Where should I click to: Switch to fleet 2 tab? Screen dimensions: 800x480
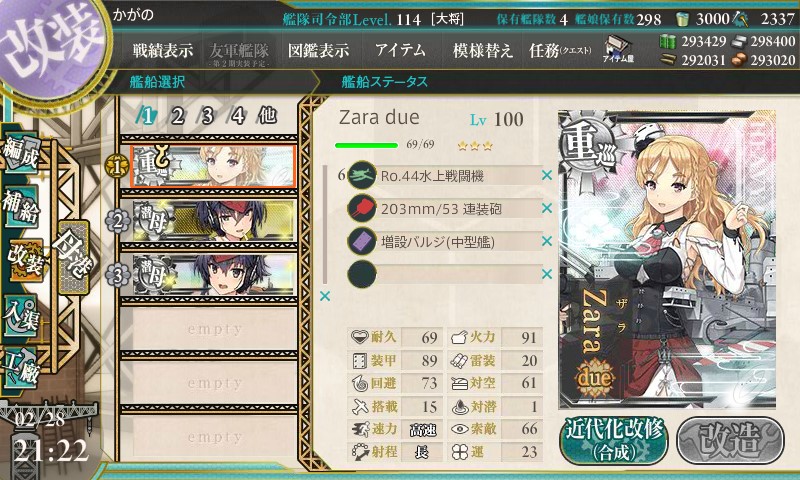177,116
